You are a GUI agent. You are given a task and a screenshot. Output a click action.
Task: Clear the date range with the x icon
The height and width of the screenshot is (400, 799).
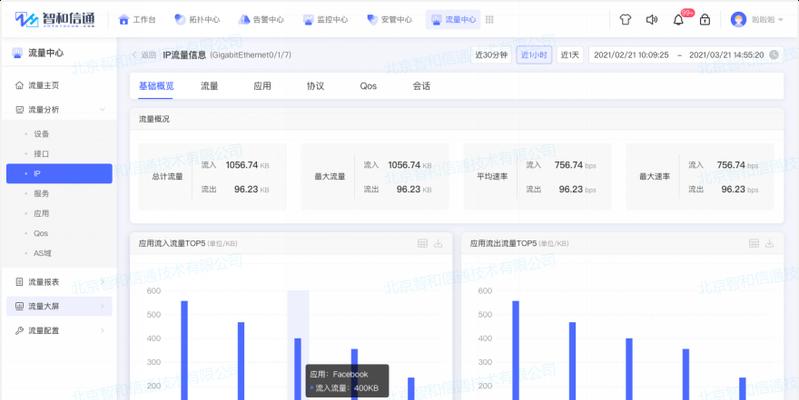coord(774,55)
